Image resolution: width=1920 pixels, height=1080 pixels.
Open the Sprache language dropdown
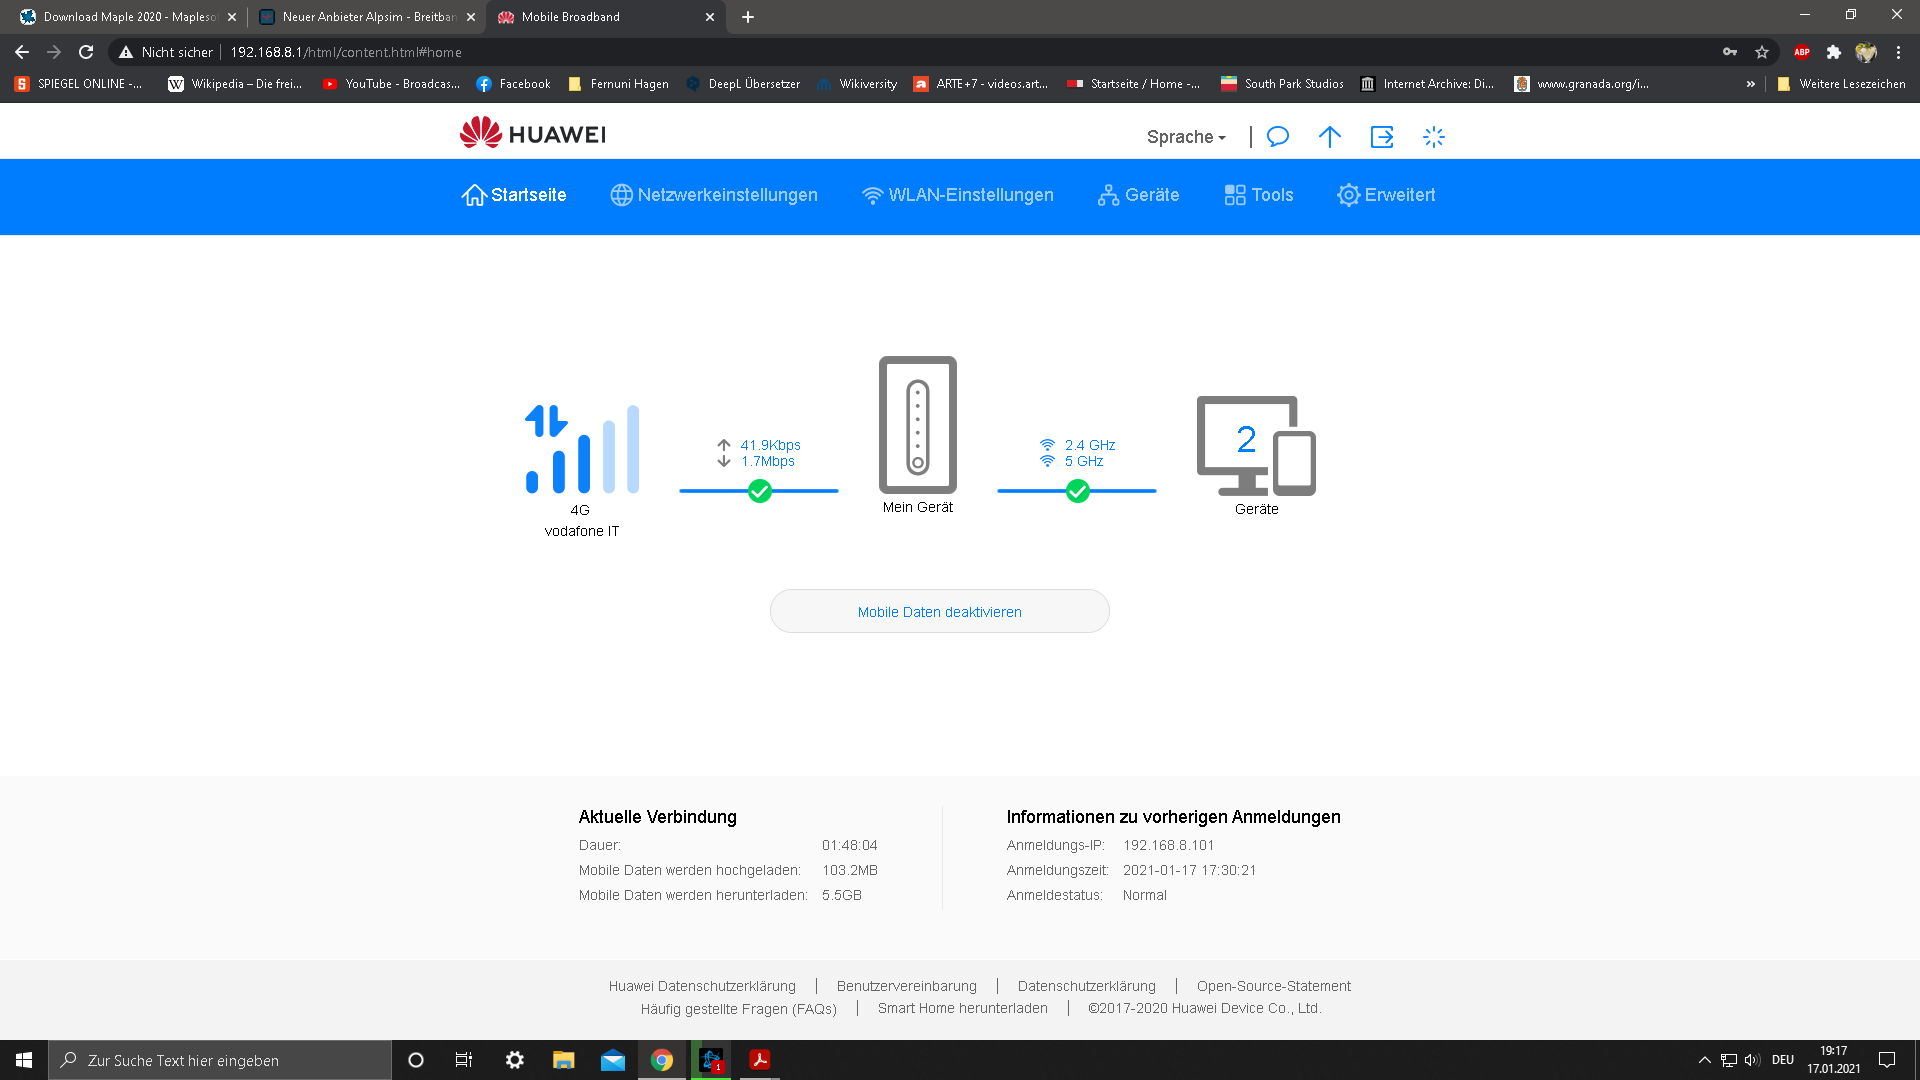point(1186,137)
